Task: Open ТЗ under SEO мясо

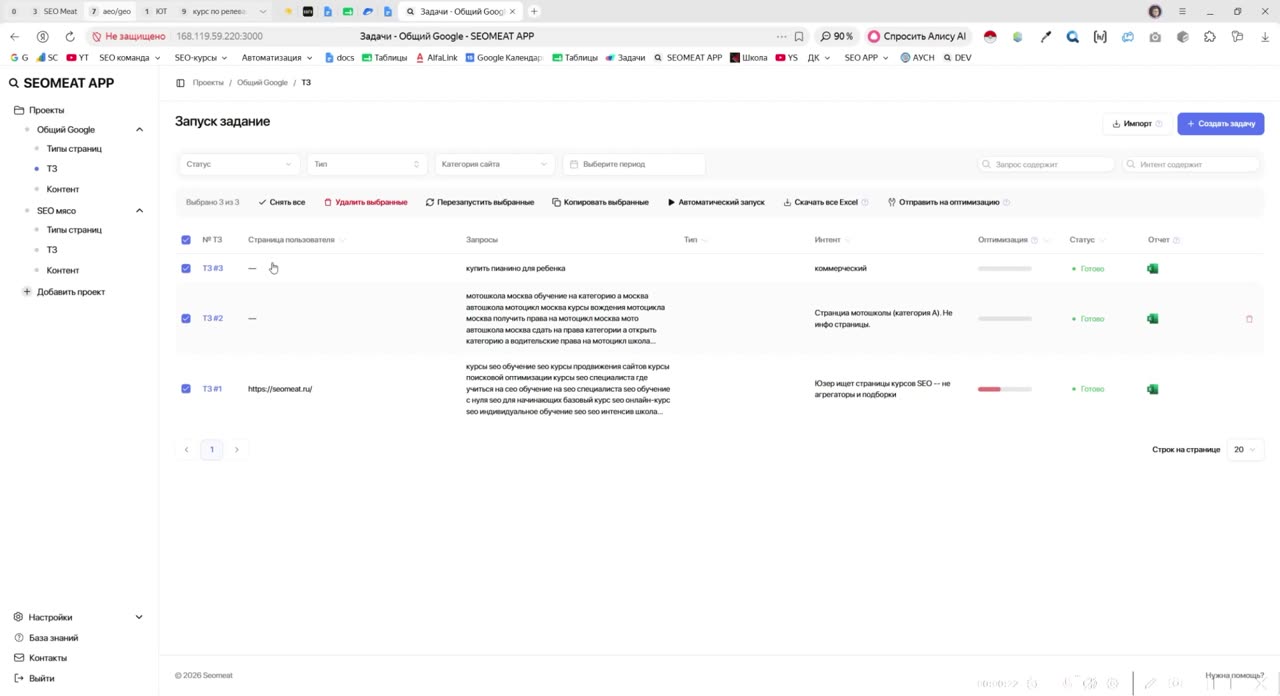Action: (x=52, y=250)
